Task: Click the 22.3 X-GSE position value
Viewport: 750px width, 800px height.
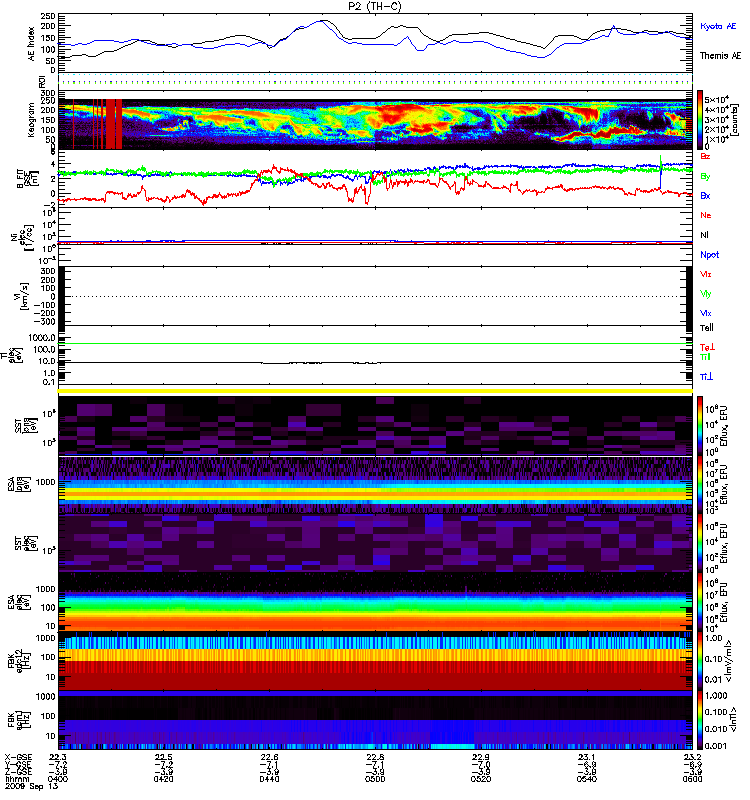Action: click(x=58, y=757)
